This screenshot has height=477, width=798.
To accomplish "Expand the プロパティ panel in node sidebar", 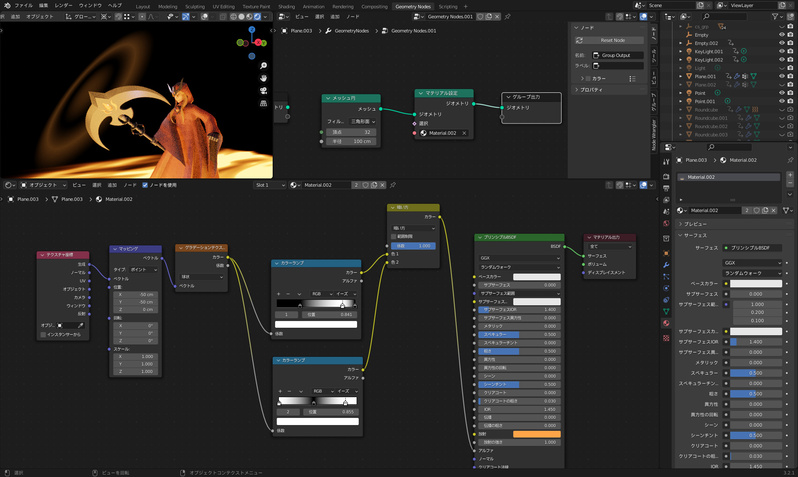I will pos(591,90).
